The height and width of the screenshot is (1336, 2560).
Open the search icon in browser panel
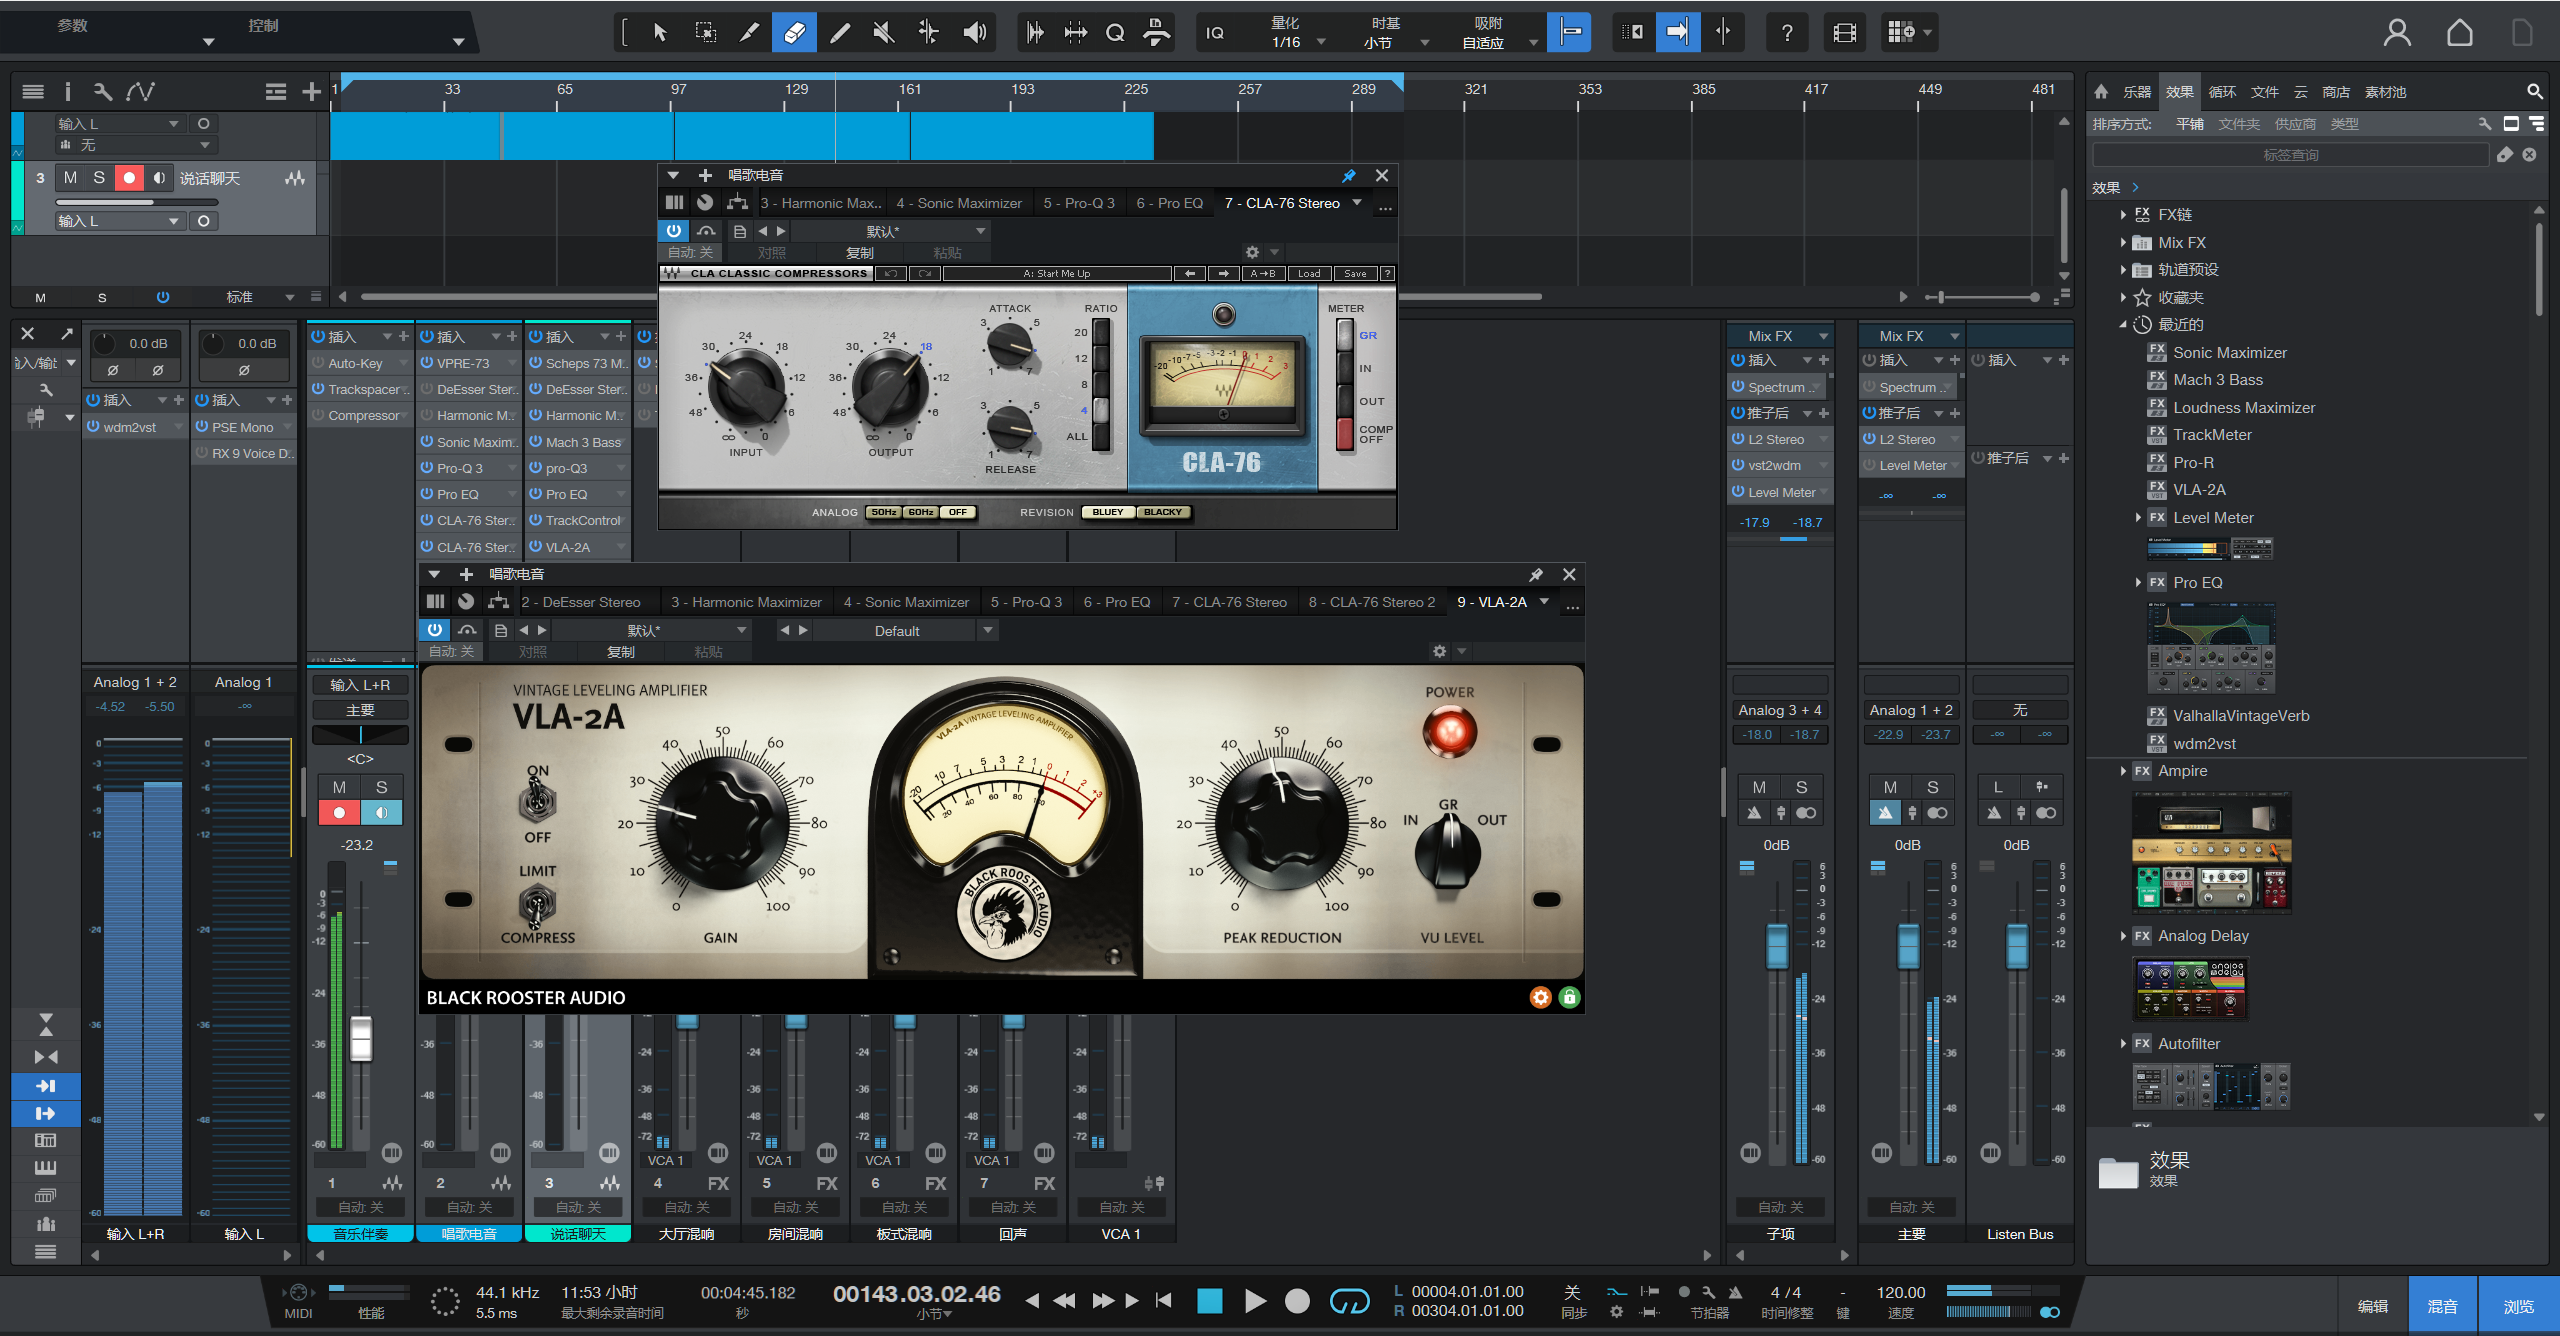click(2534, 92)
